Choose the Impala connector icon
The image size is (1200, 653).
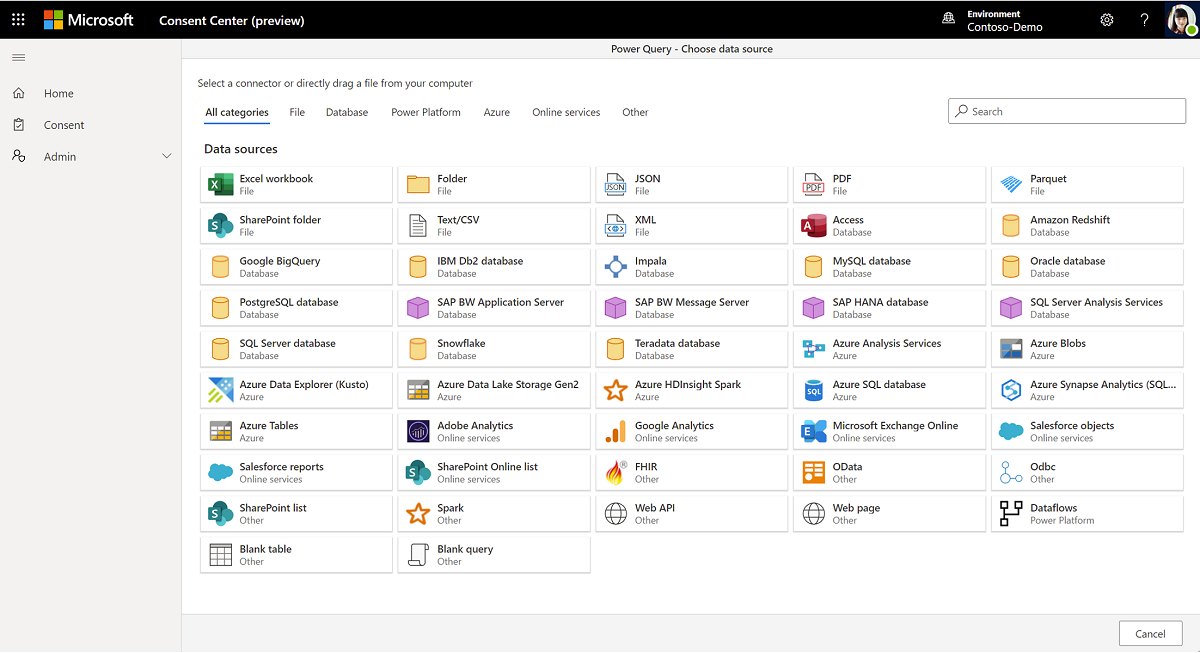(616, 267)
